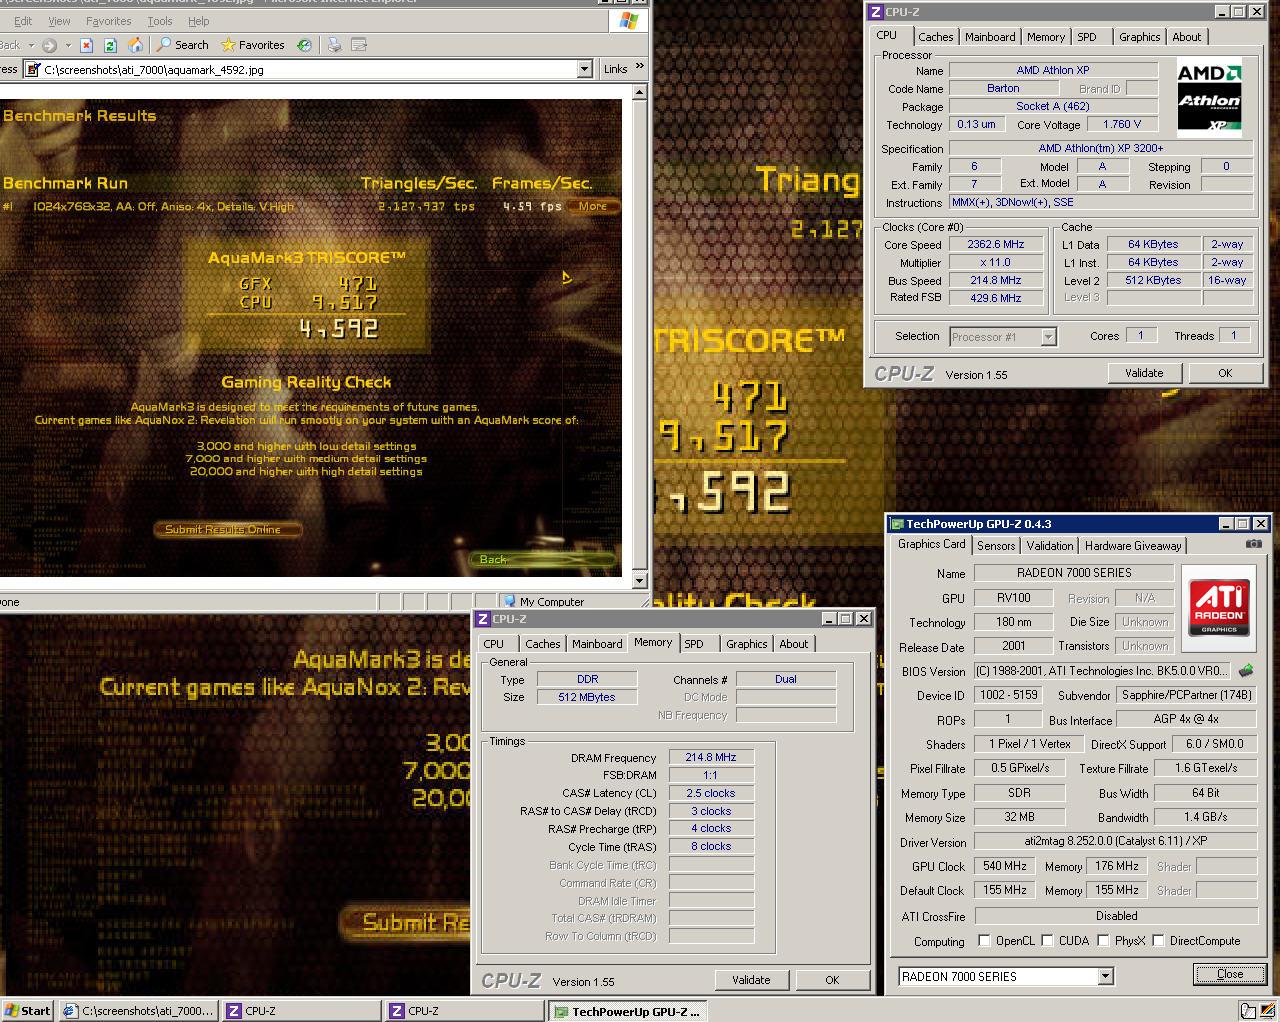Enable the OpenCL checkbox in GPU-Z
The image size is (1280, 1022).
[984, 941]
